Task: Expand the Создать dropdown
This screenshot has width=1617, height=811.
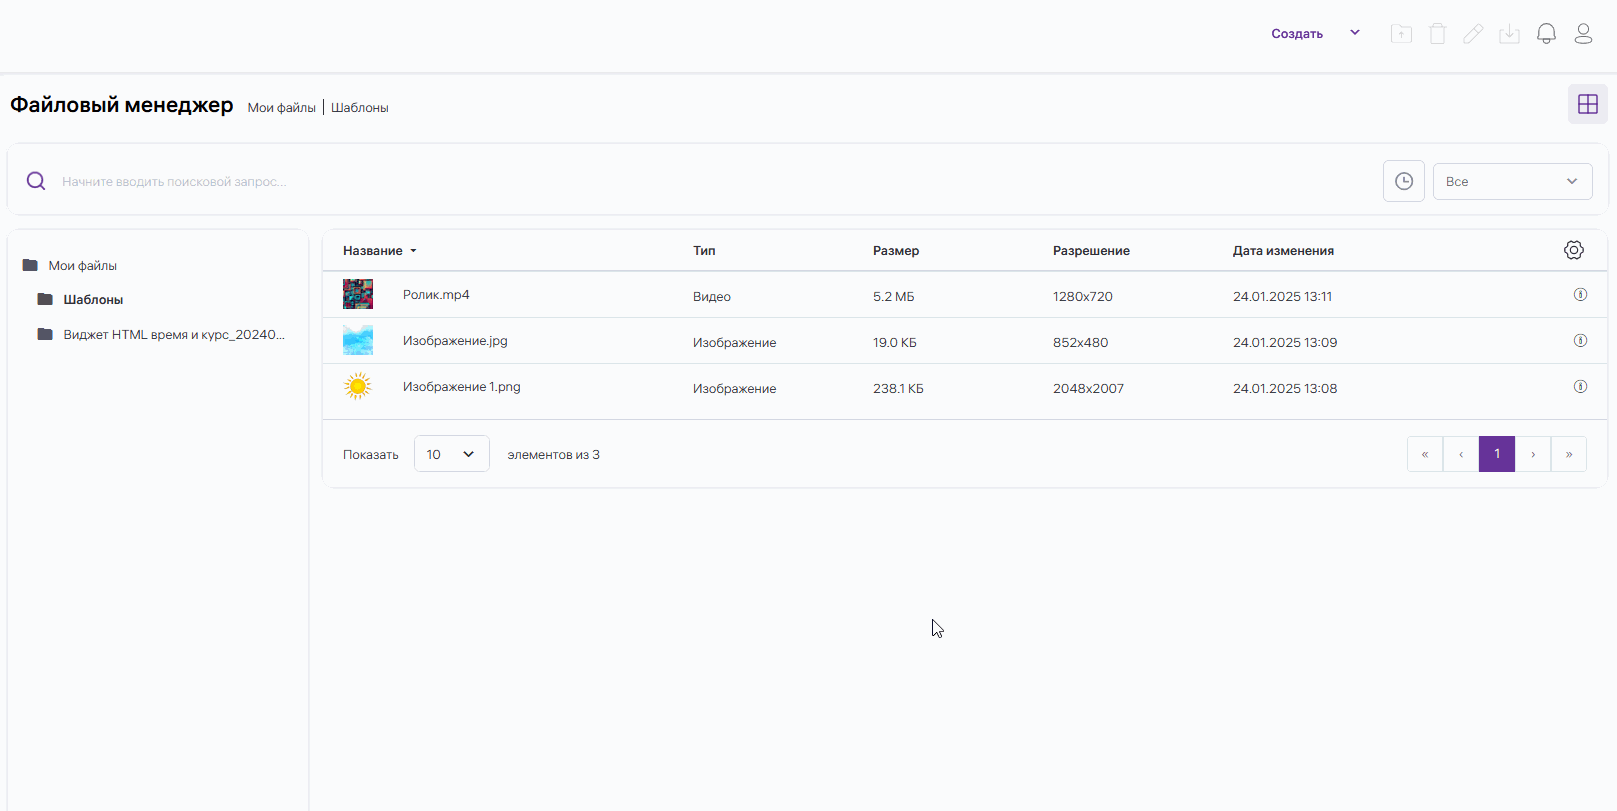Action: click(x=1354, y=33)
